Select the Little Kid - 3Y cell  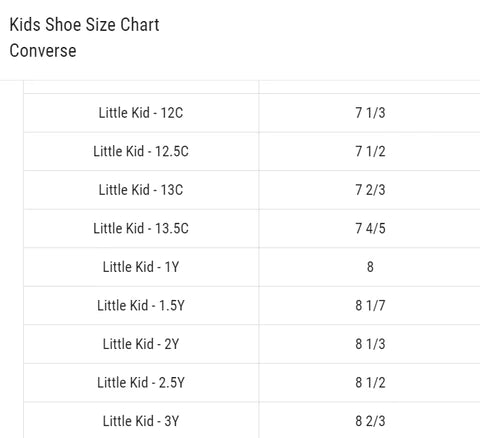coord(141,421)
